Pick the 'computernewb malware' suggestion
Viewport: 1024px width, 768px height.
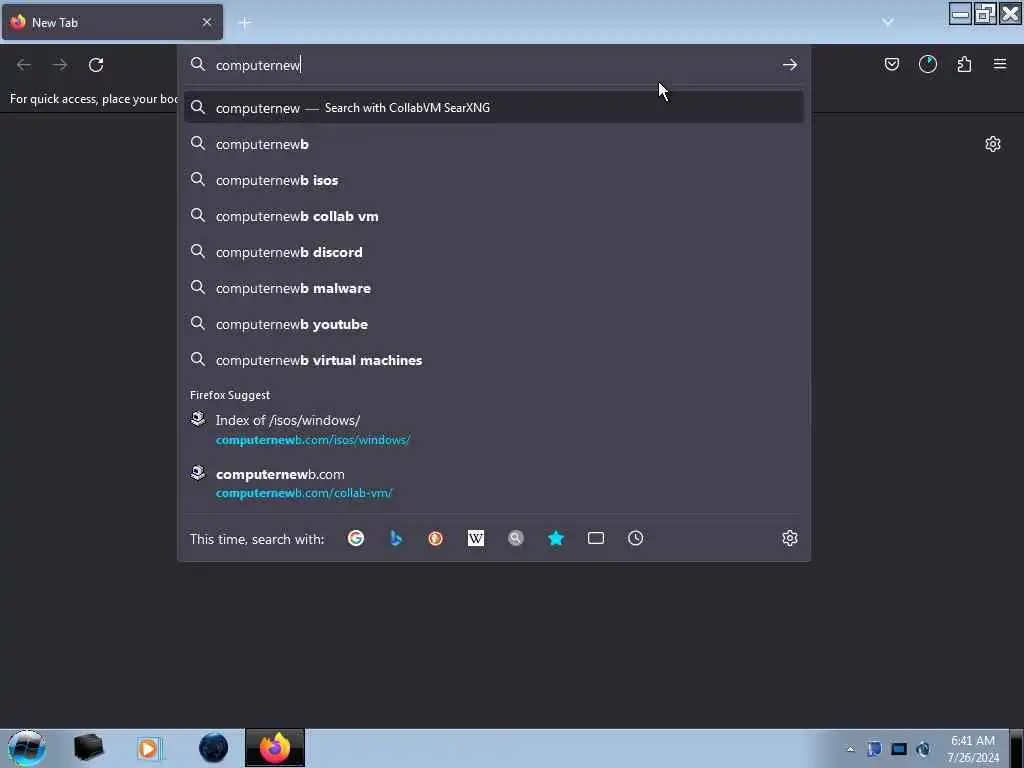coord(494,288)
